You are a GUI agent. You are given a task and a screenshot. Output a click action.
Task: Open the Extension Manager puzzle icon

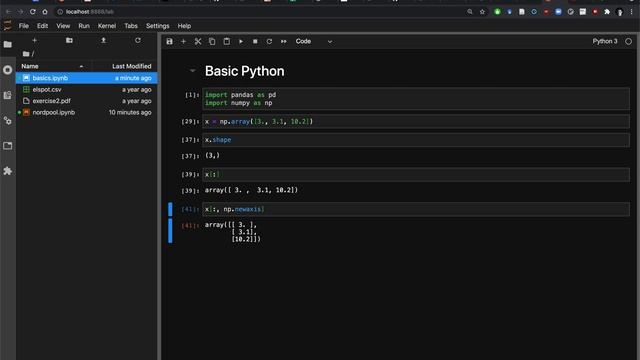(8, 171)
